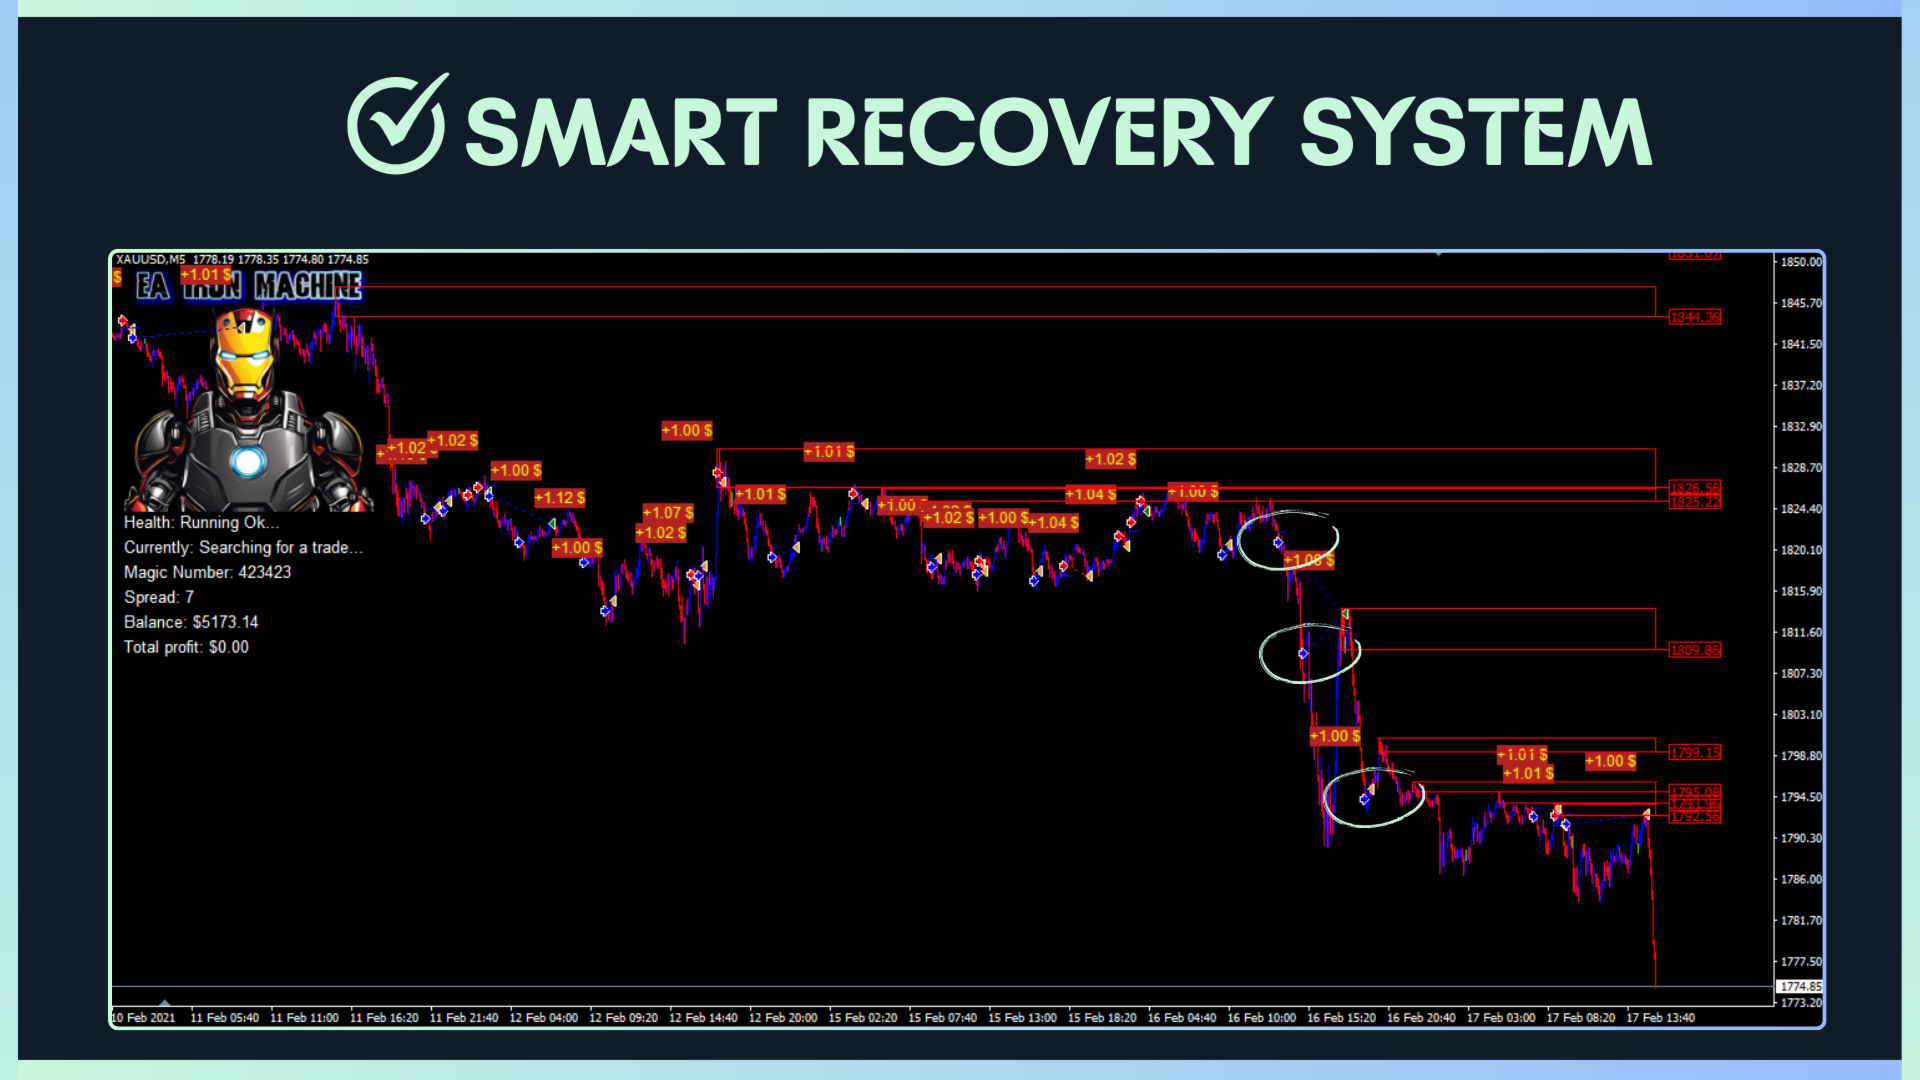The width and height of the screenshot is (1920, 1080).
Task: Click the 1811.60 price axis label
Action: (1801, 632)
